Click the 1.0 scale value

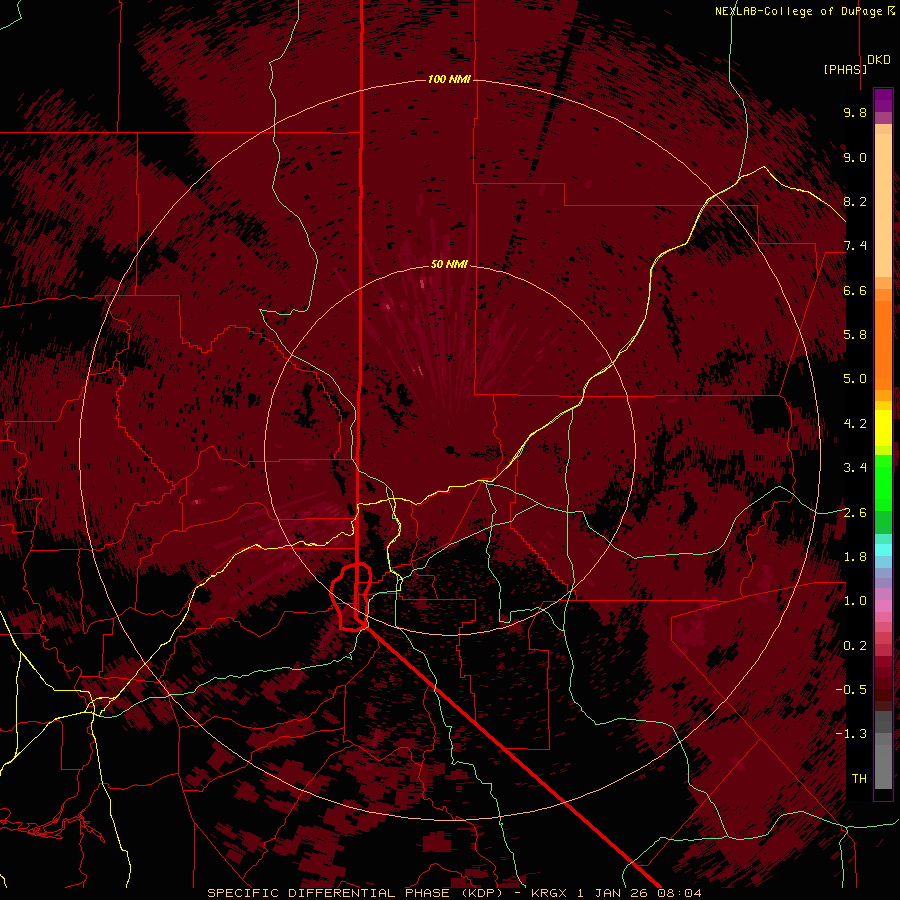click(855, 601)
